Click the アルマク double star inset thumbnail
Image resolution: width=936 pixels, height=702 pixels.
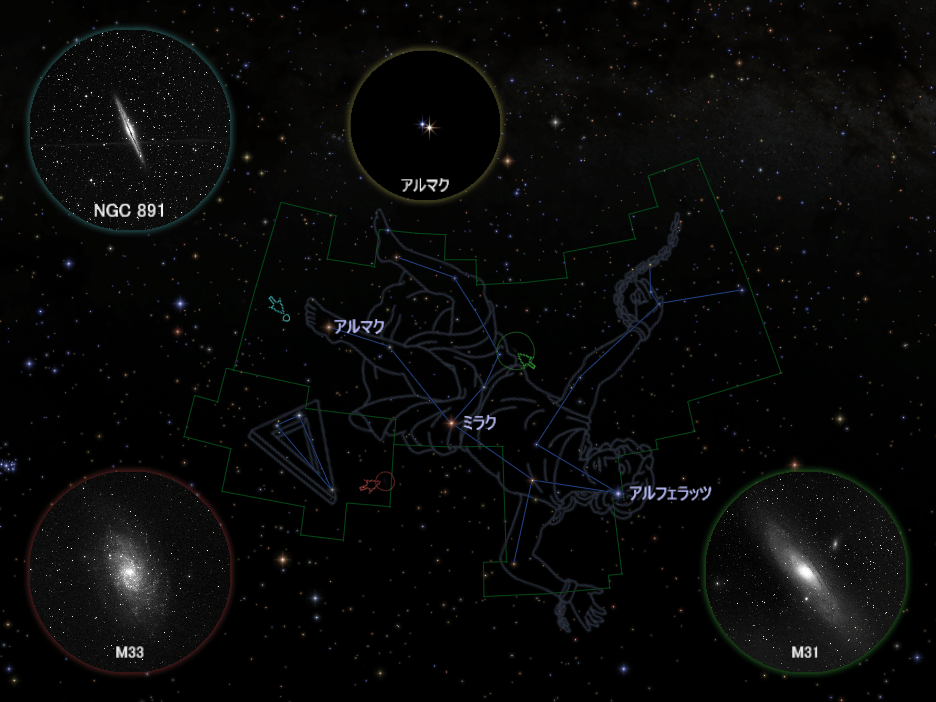(x=425, y=125)
